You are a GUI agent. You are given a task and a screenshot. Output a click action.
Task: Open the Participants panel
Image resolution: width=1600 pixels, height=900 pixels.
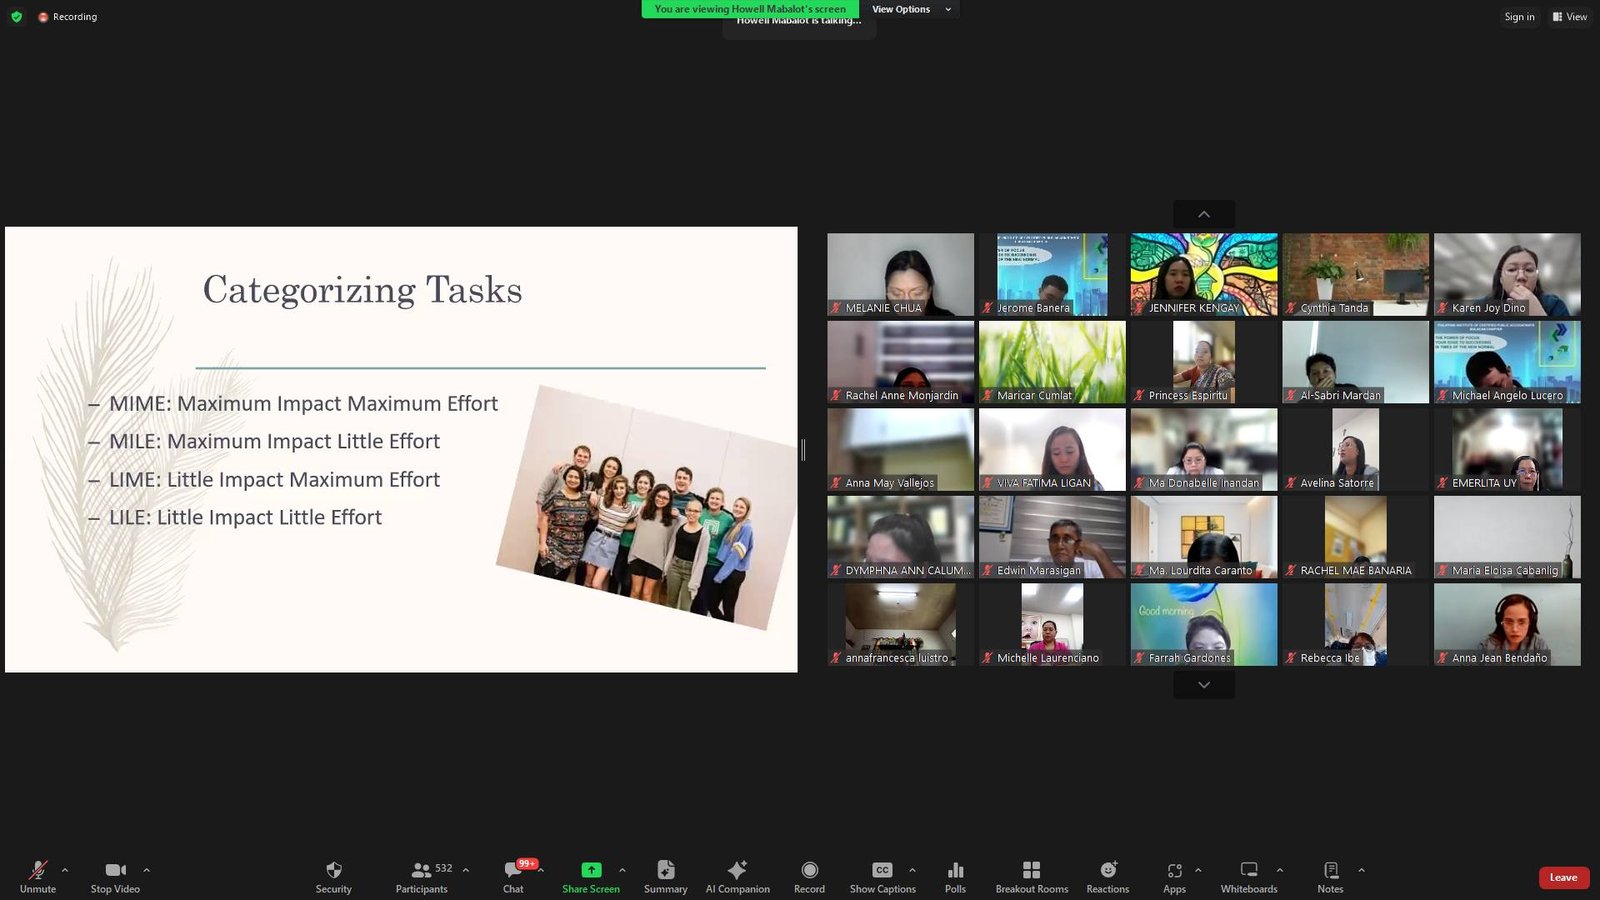(421, 876)
